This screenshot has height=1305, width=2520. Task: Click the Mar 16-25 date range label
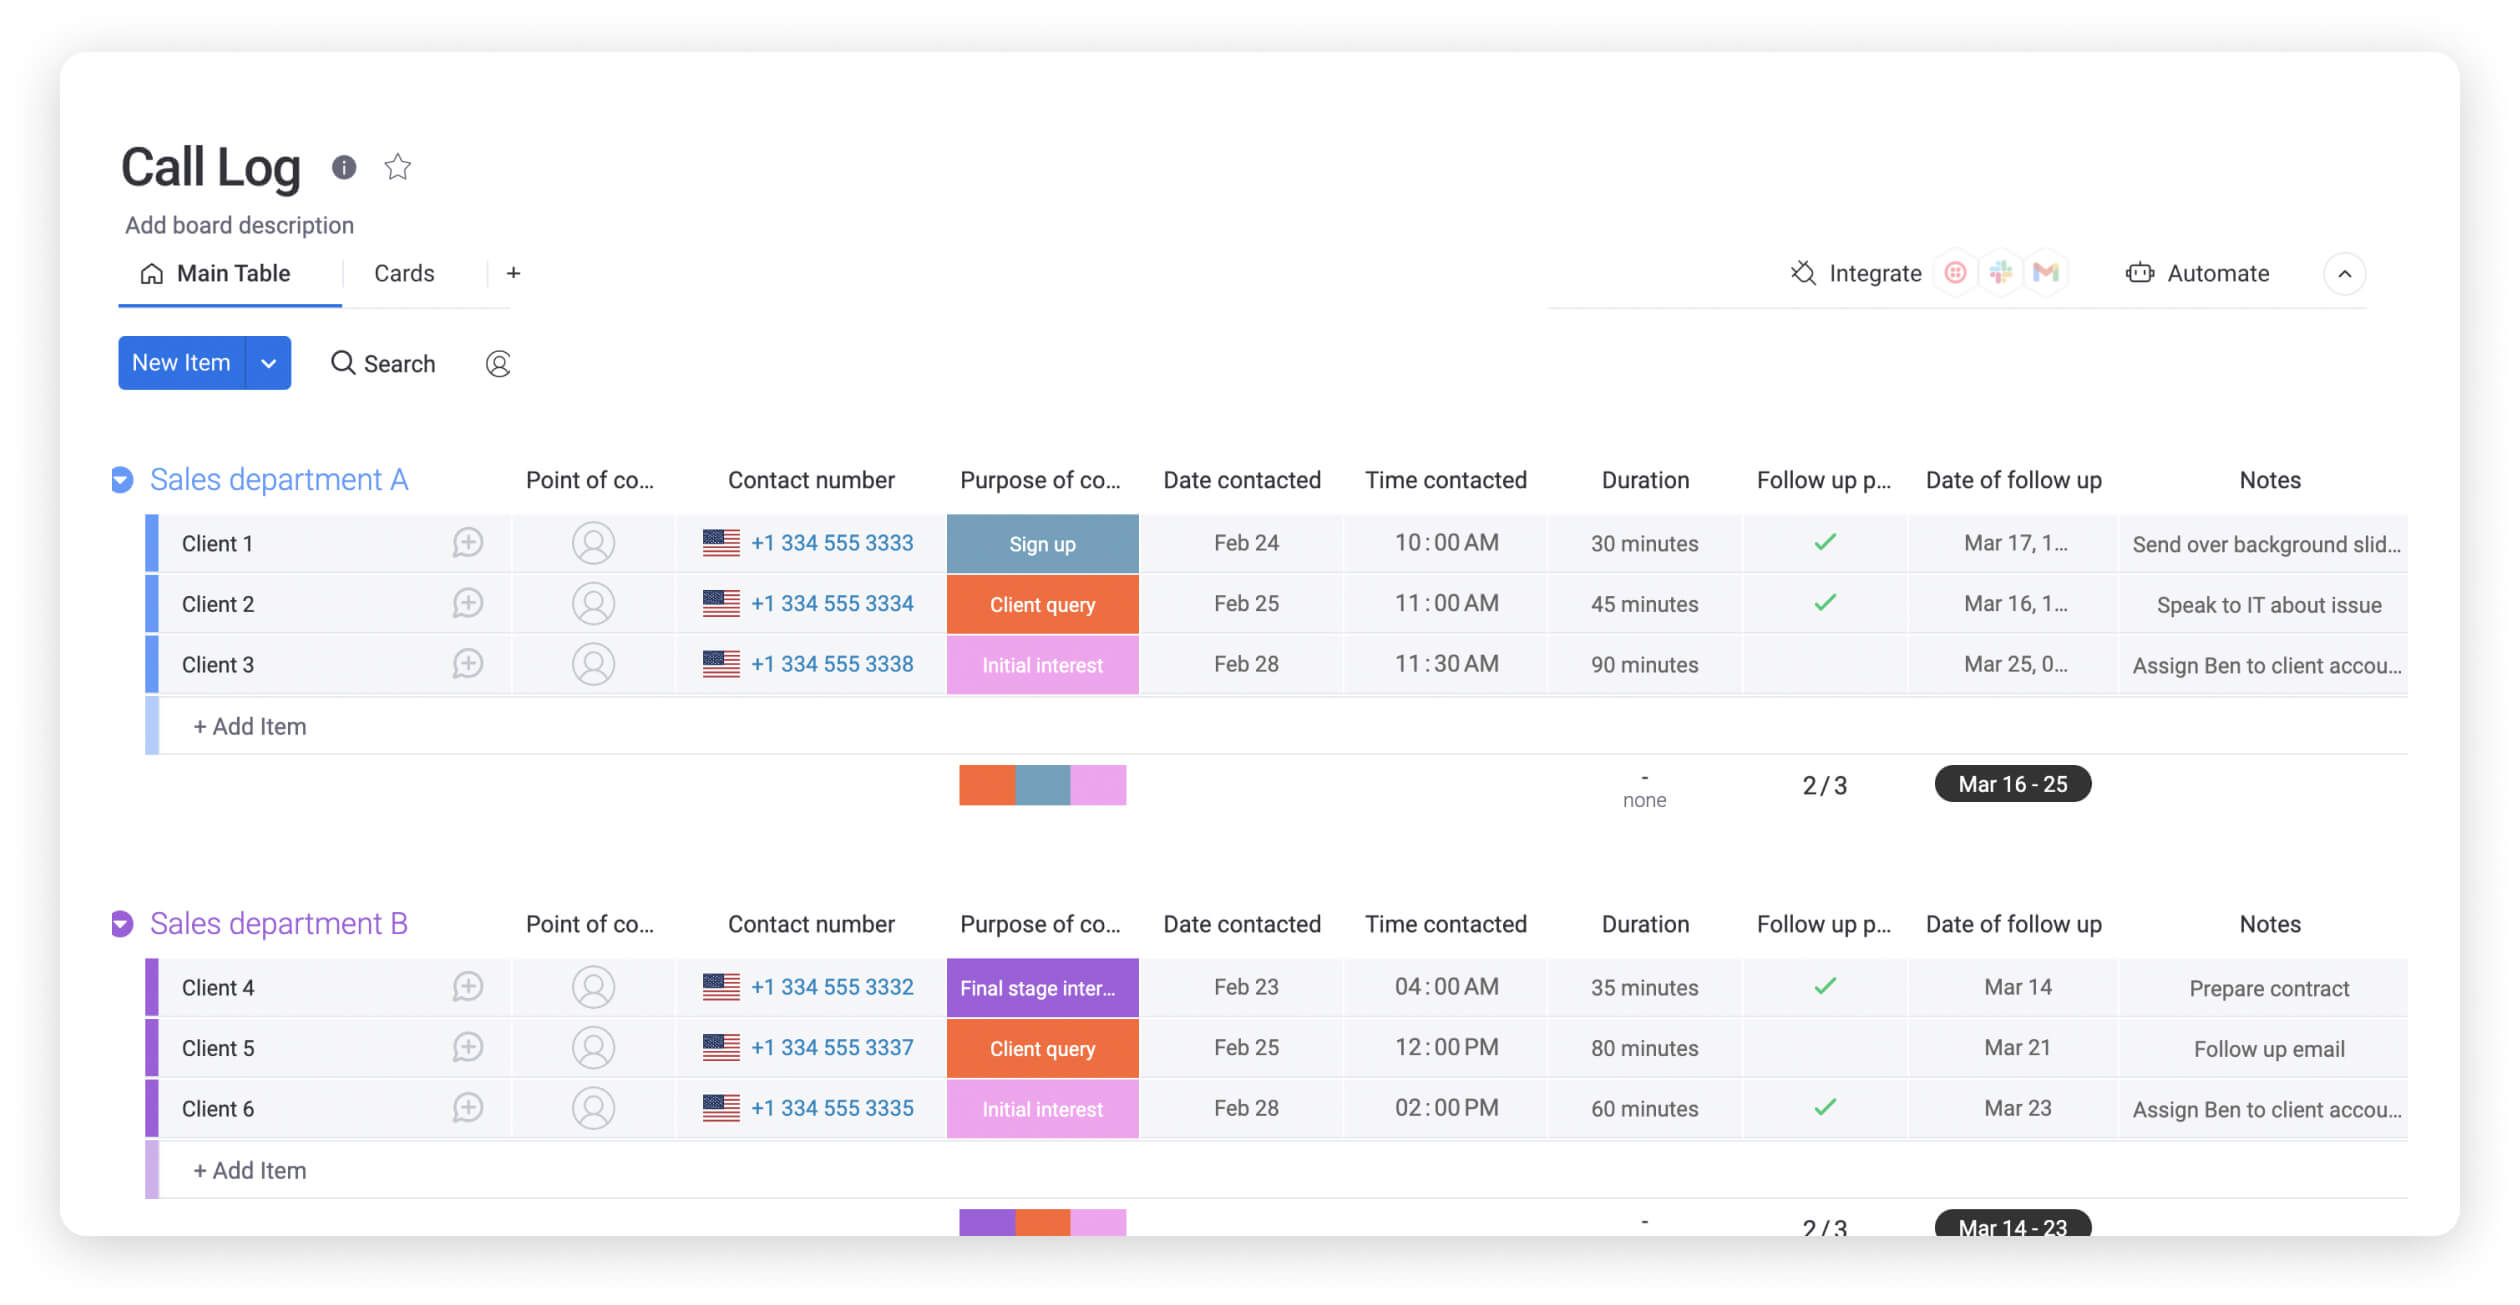[x=2014, y=782]
